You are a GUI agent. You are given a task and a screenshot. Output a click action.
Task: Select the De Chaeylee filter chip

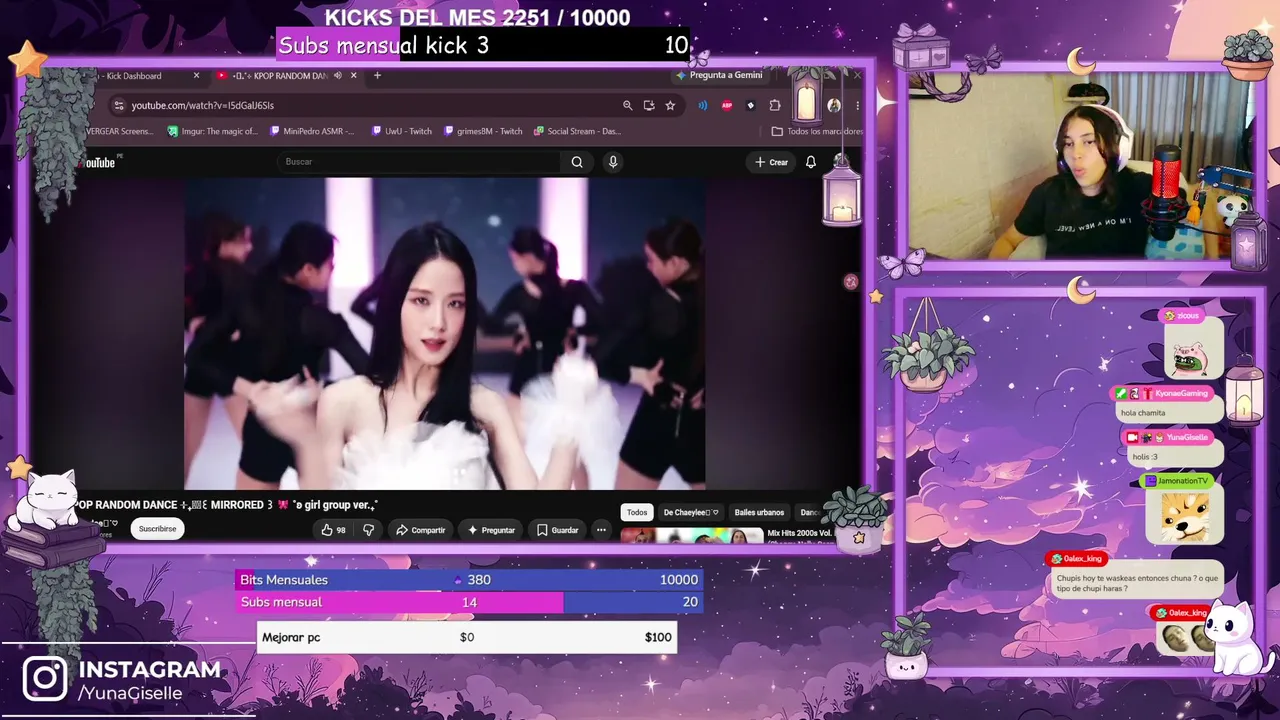click(691, 512)
